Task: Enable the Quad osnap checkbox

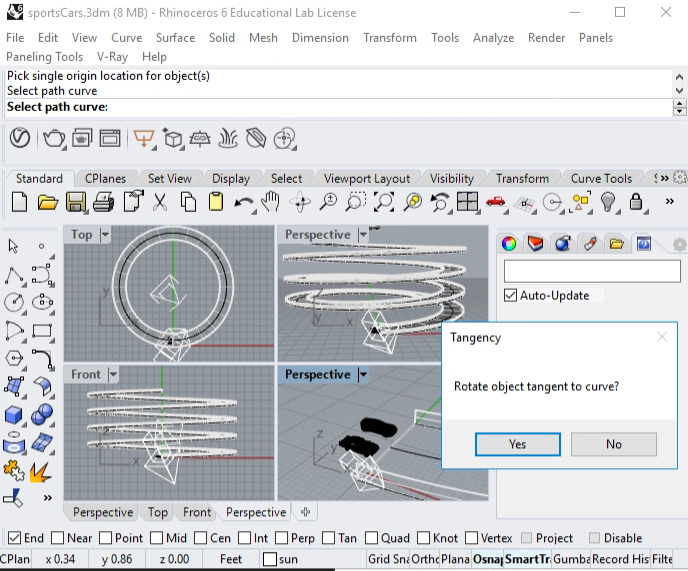Action: coord(372,538)
